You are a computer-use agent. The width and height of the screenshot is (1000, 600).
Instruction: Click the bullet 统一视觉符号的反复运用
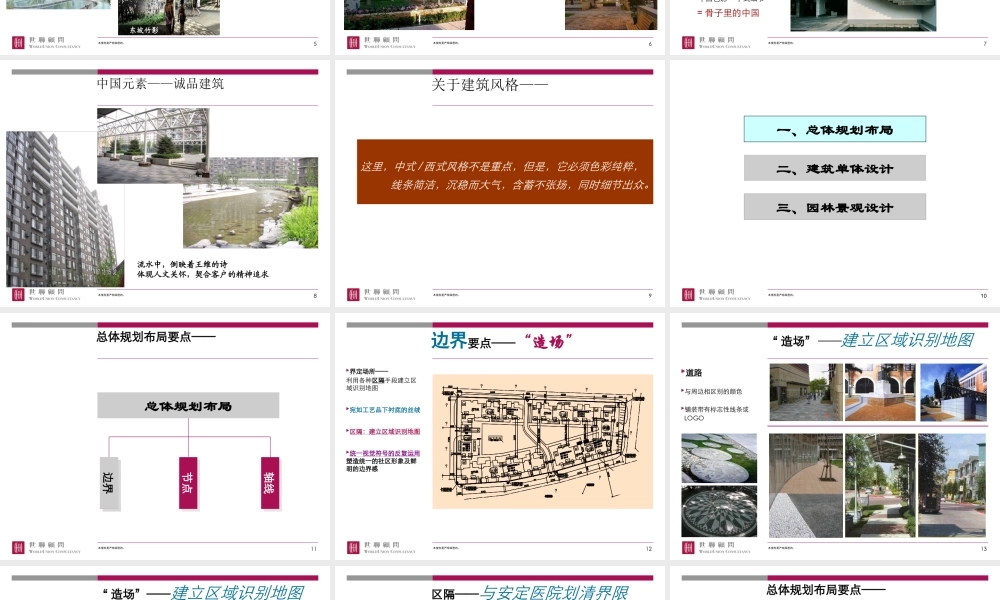tap(383, 453)
